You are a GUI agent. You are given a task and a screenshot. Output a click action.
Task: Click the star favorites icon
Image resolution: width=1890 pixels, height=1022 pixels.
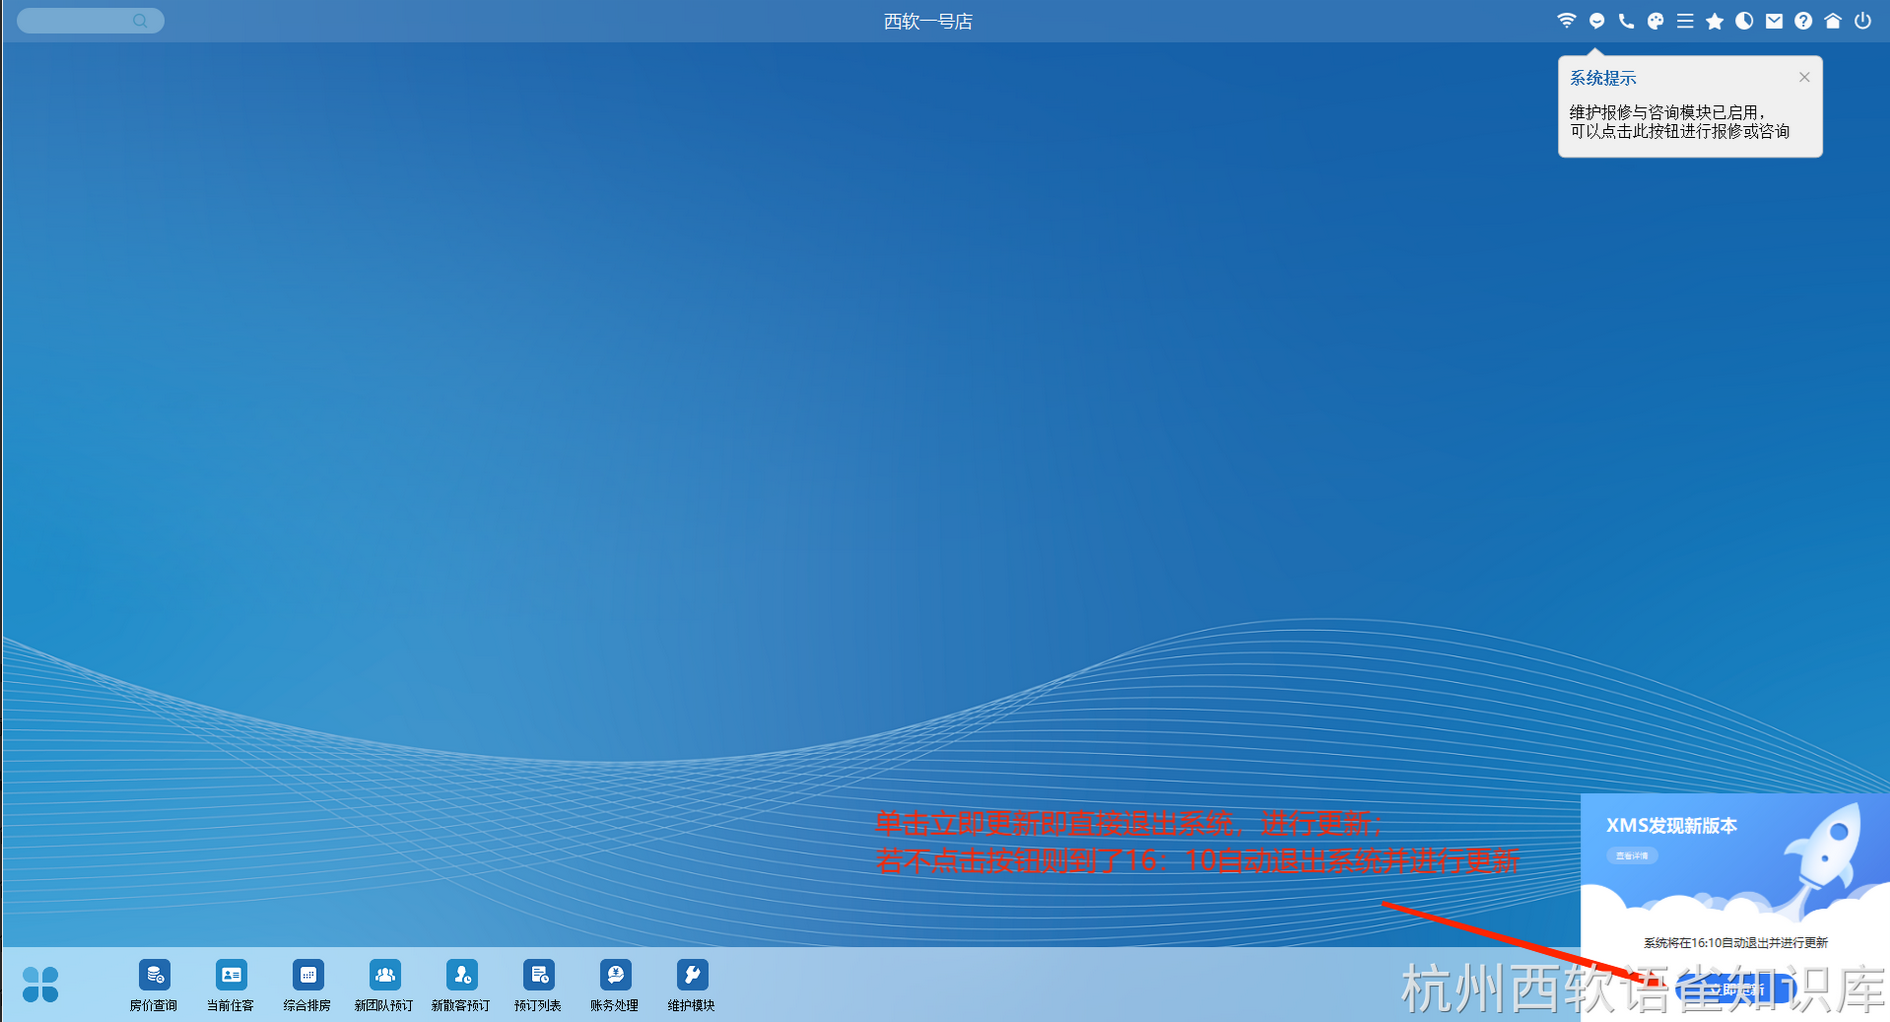[x=1715, y=20]
